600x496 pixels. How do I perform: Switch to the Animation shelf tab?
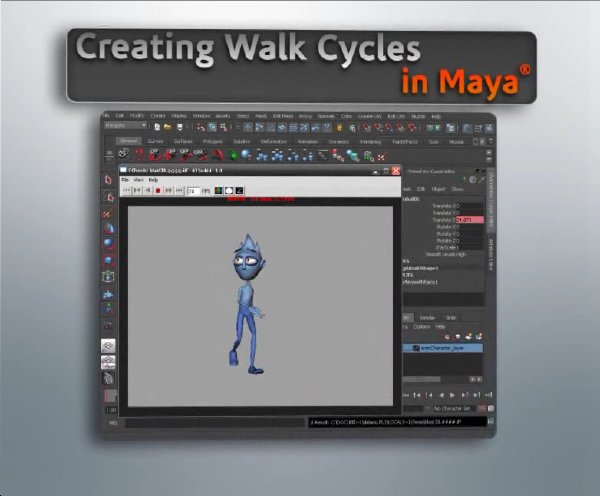click(308, 142)
